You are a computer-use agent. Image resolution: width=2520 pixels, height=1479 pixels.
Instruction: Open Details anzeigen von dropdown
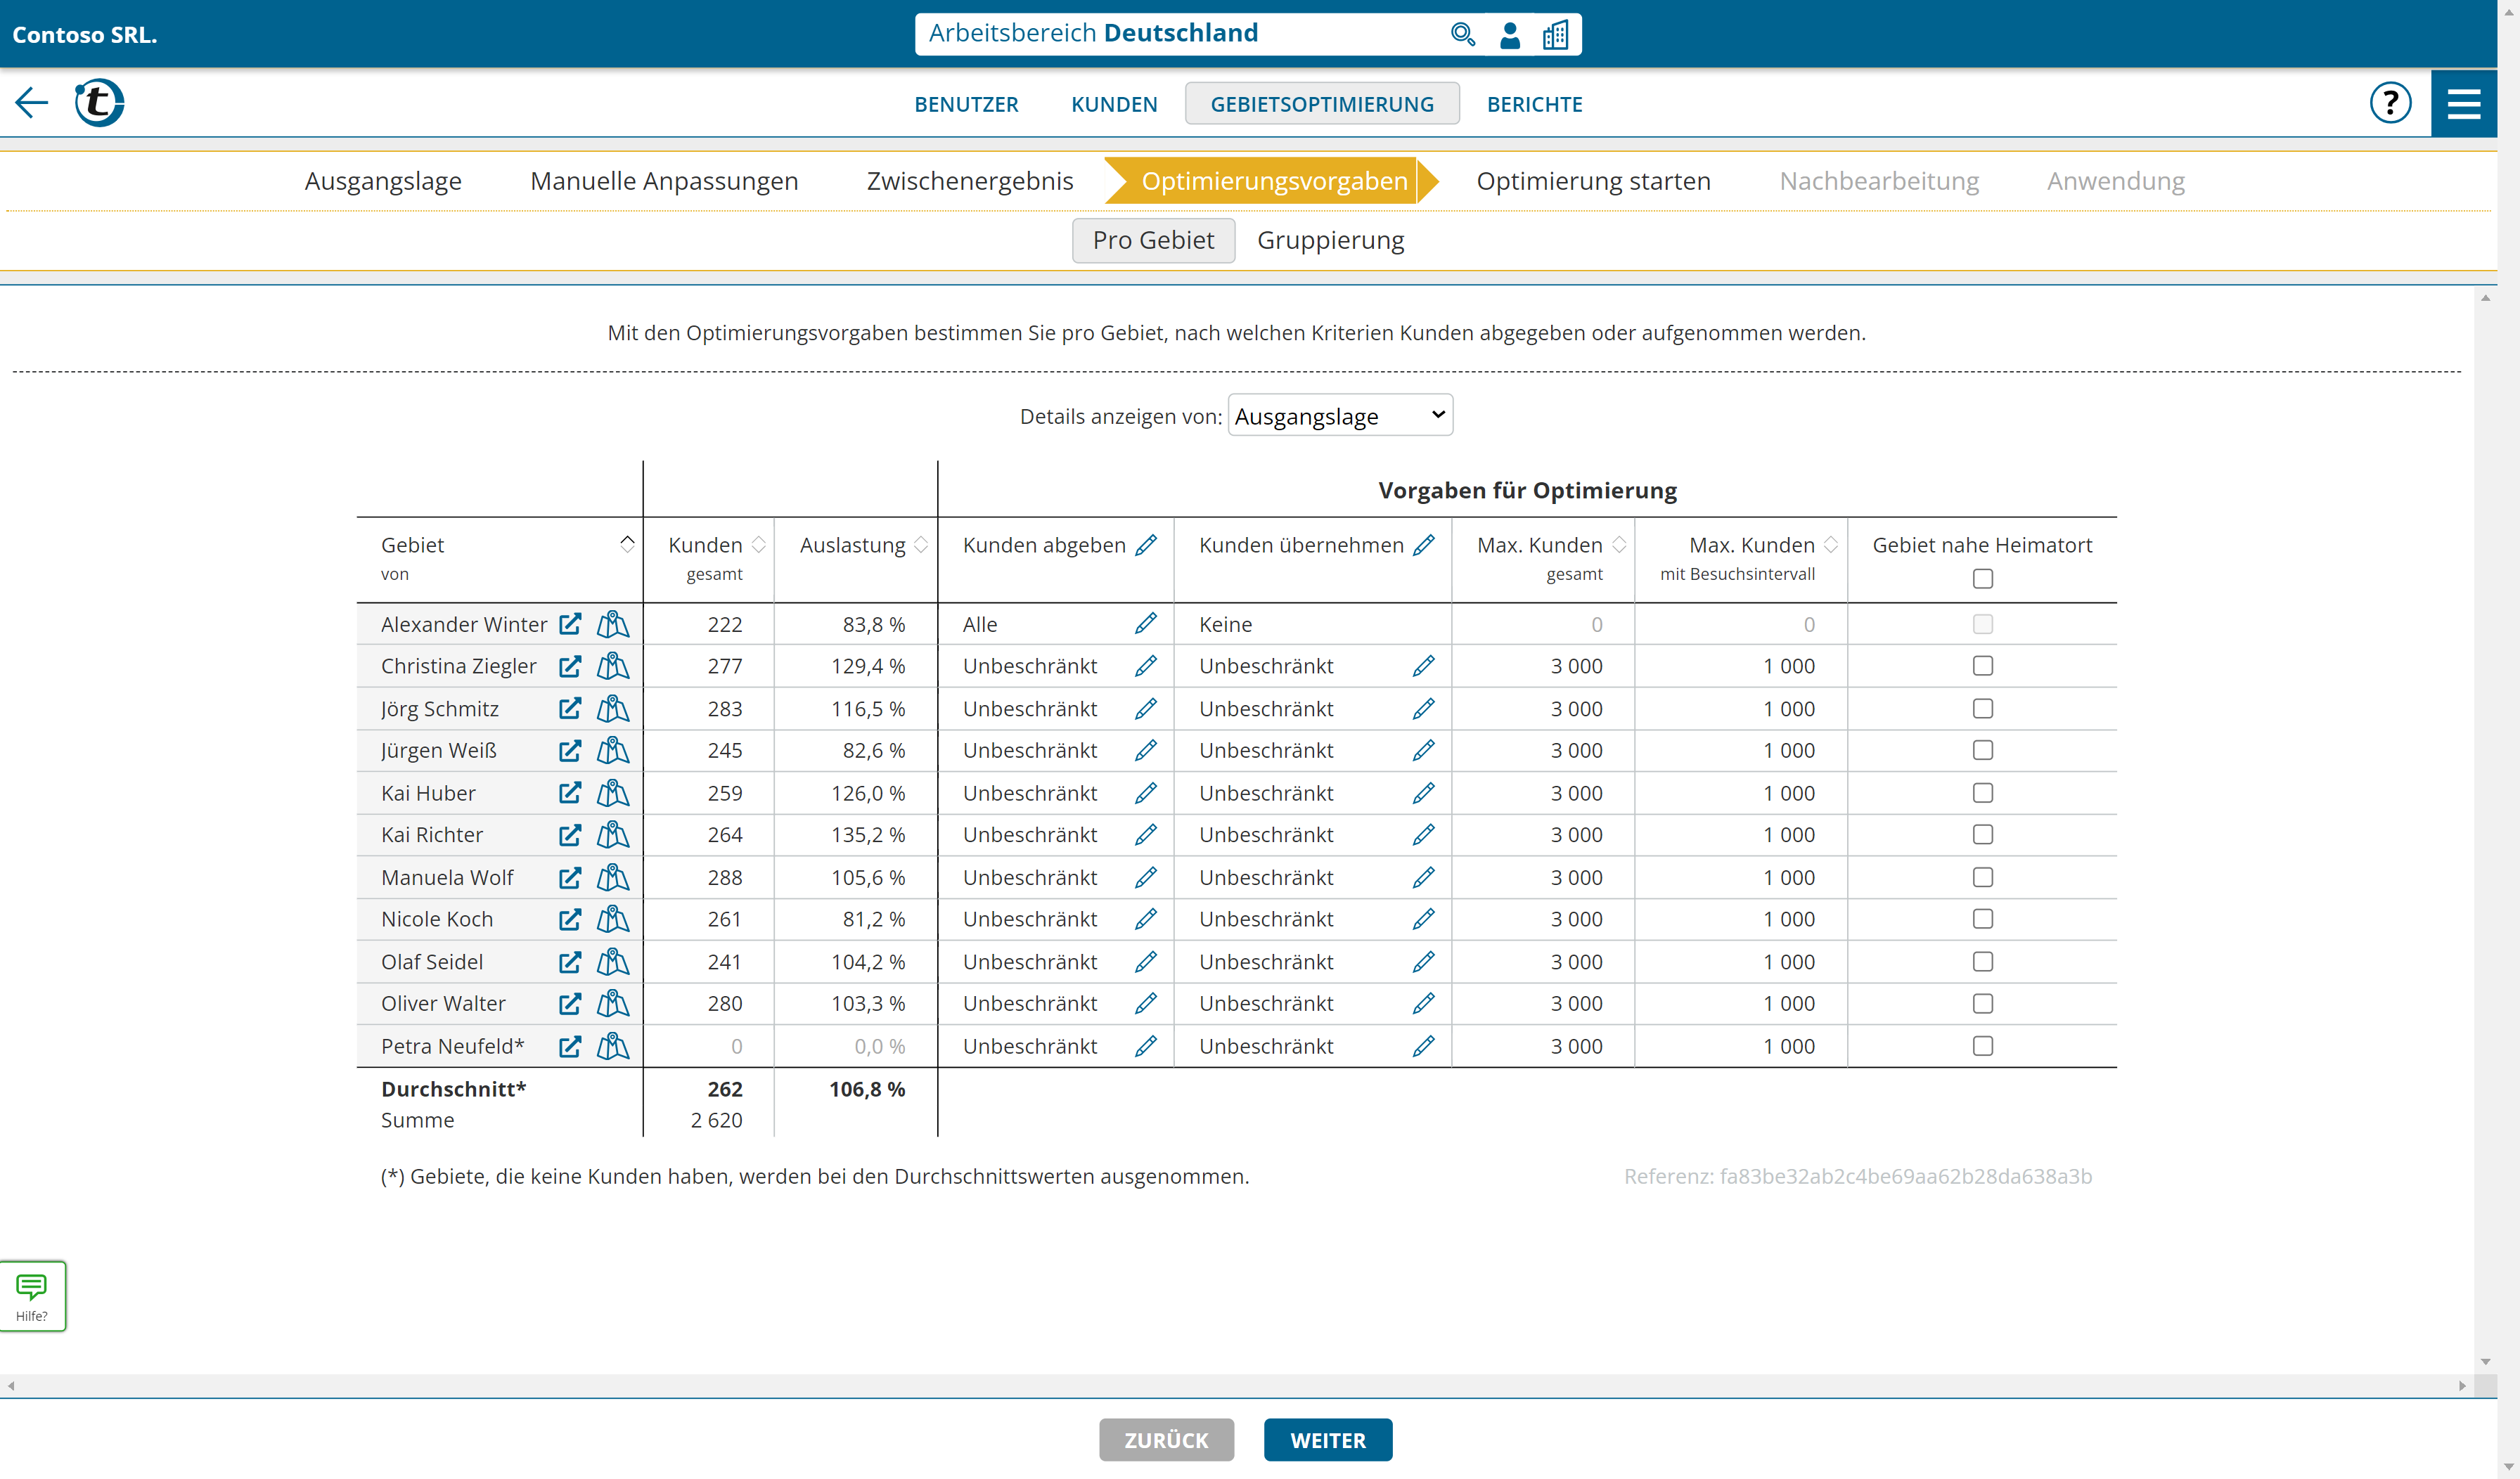[x=1340, y=416]
